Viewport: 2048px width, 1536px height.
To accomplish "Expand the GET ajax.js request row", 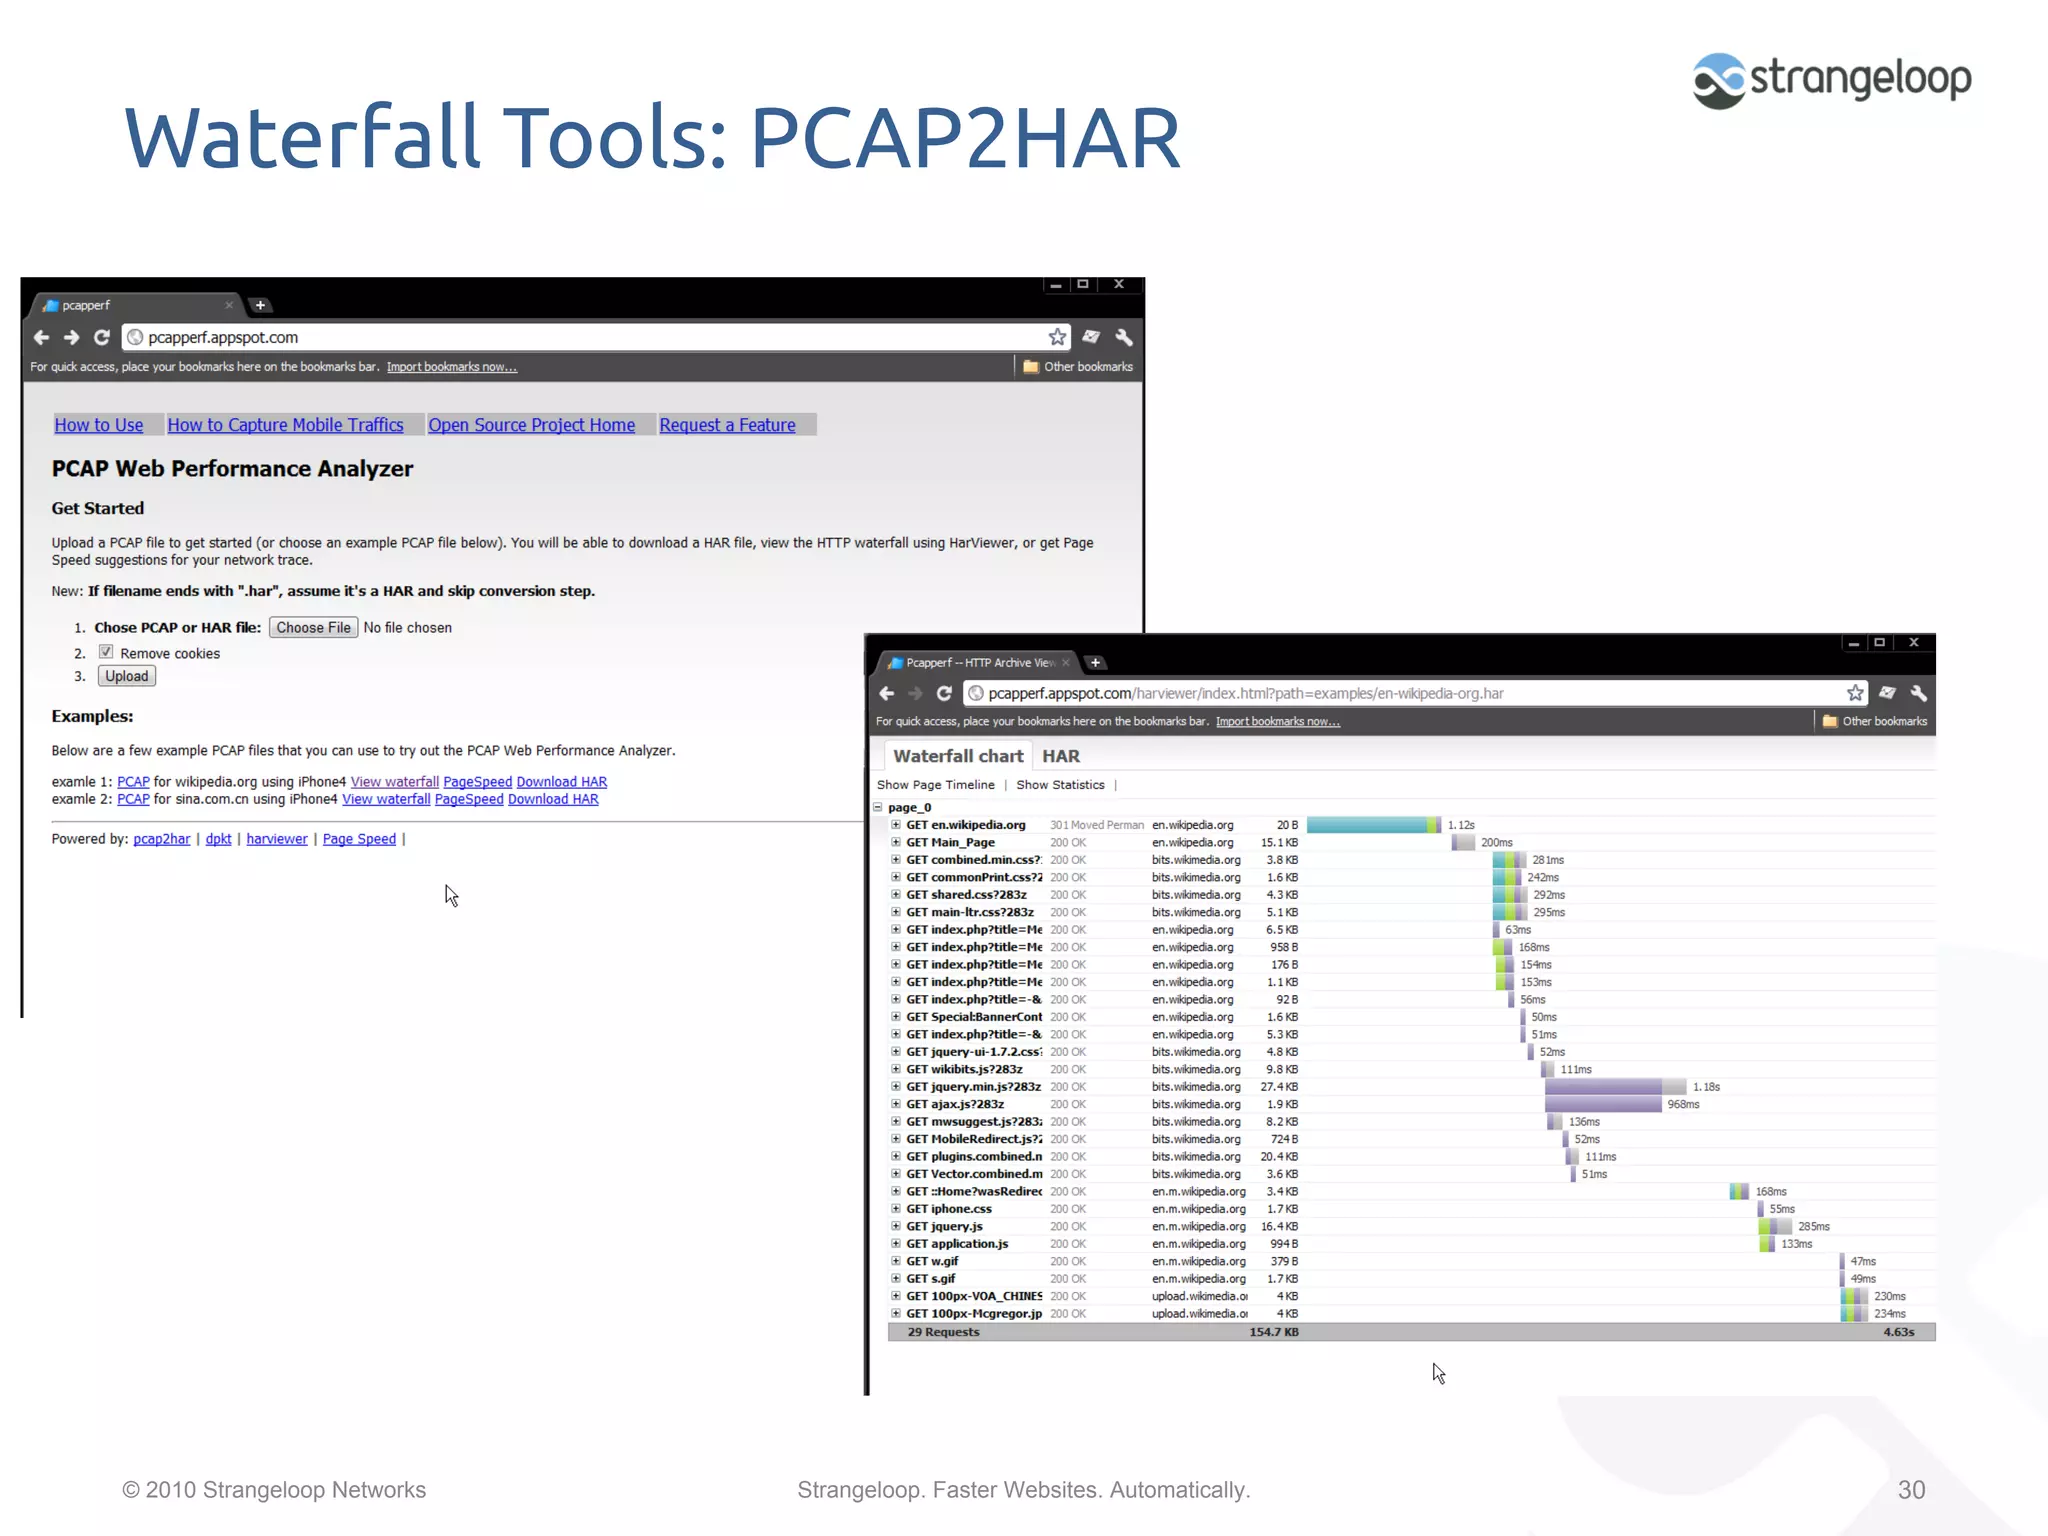I will click(896, 1104).
